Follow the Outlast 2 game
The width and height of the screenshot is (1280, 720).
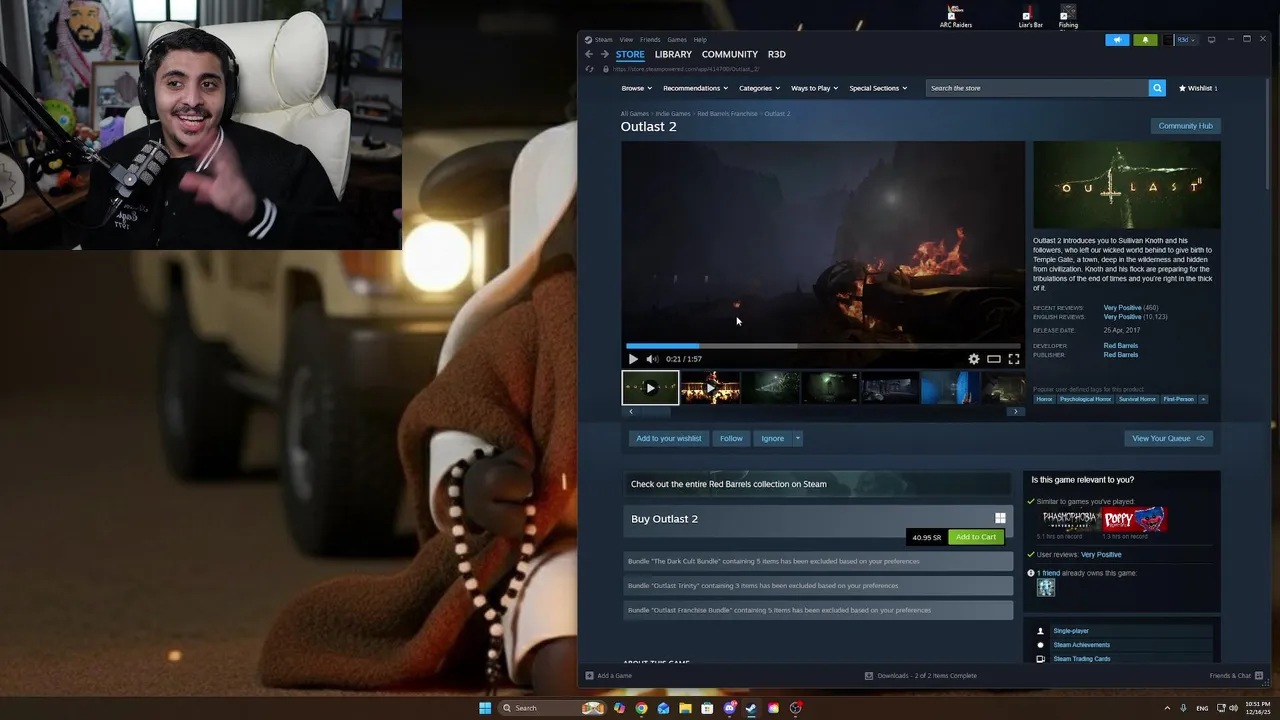point(731,438)
